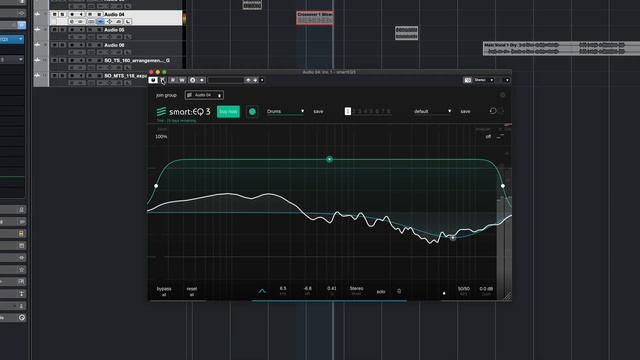The height and width of the screenshot is (360, 640).
Task: Open the Drums profile dropdown
Action: 285,111
